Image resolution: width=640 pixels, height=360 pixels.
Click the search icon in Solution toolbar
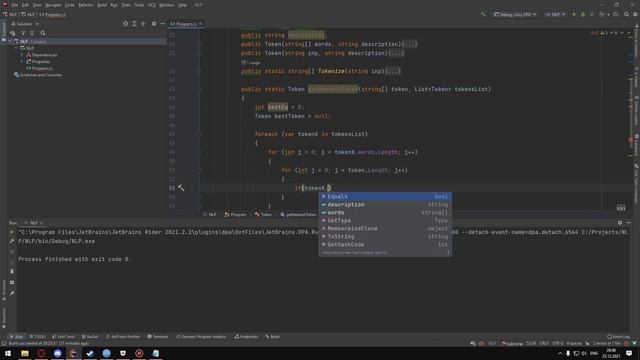(x=43, y=33)
